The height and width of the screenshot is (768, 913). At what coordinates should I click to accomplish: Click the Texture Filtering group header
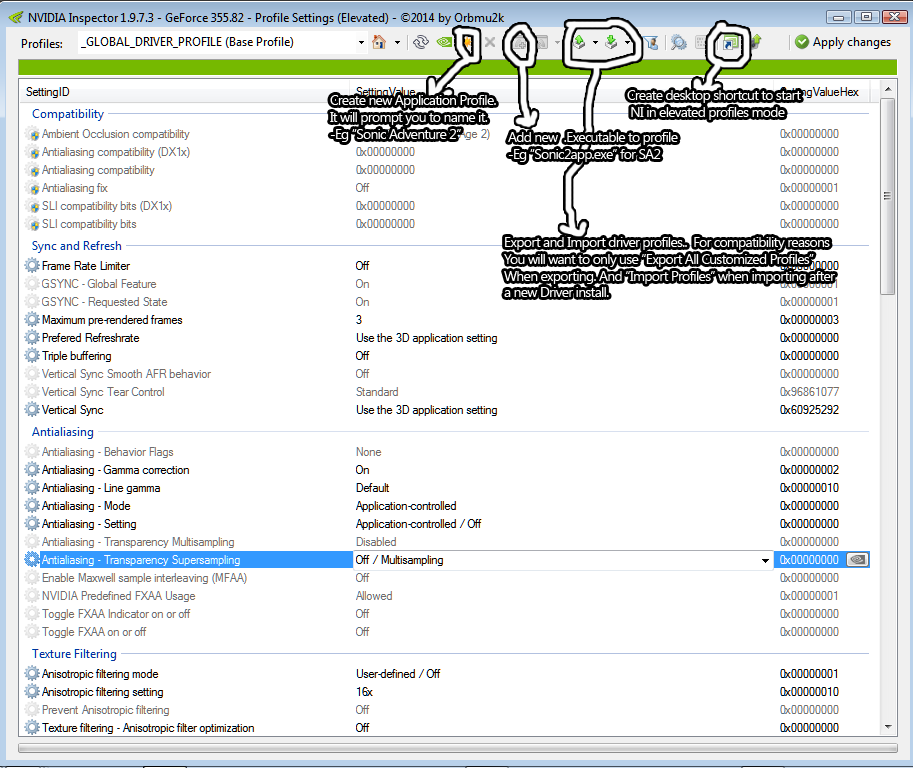click(75, 654)
